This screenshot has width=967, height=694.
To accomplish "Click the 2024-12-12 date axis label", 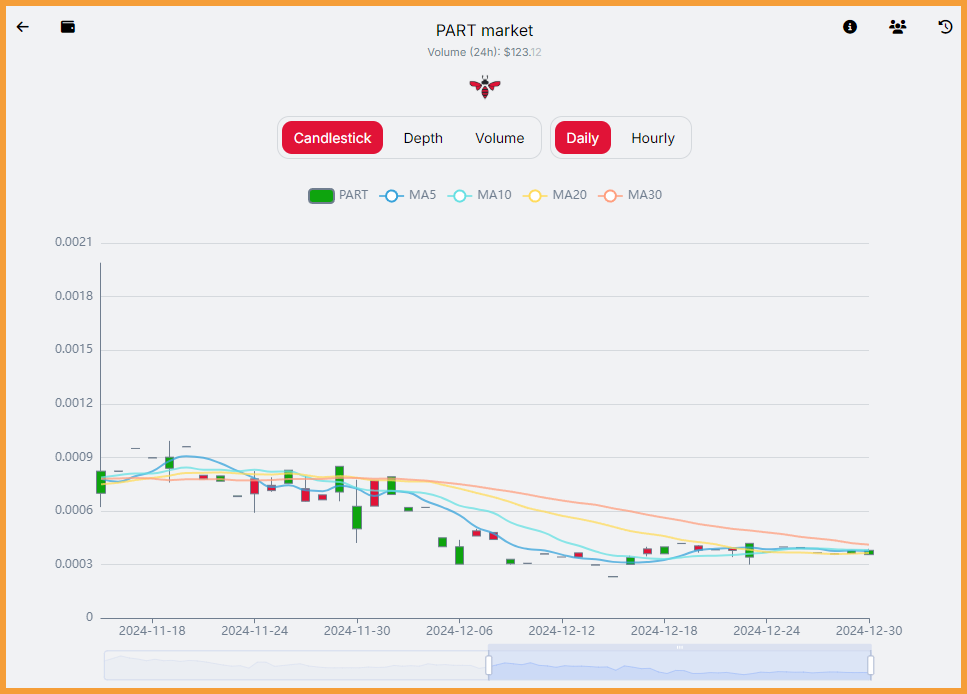I will coord(562,631).
